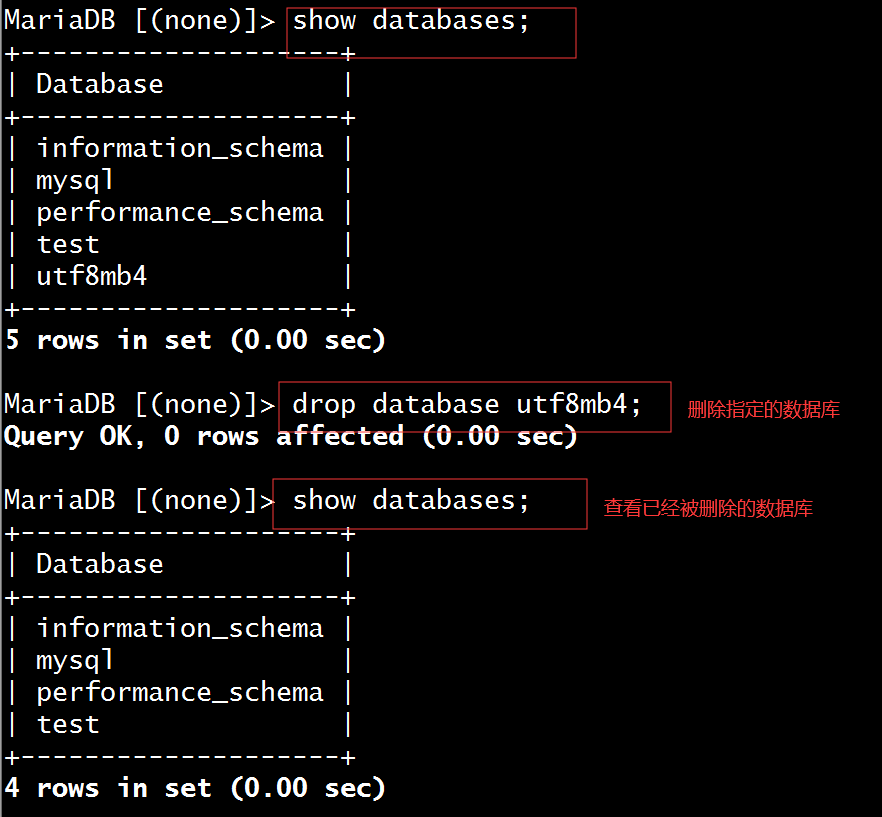This screenshot has height=817, width=882.
Task: Click 'performance_schema' in the second result
Action: 180,693
